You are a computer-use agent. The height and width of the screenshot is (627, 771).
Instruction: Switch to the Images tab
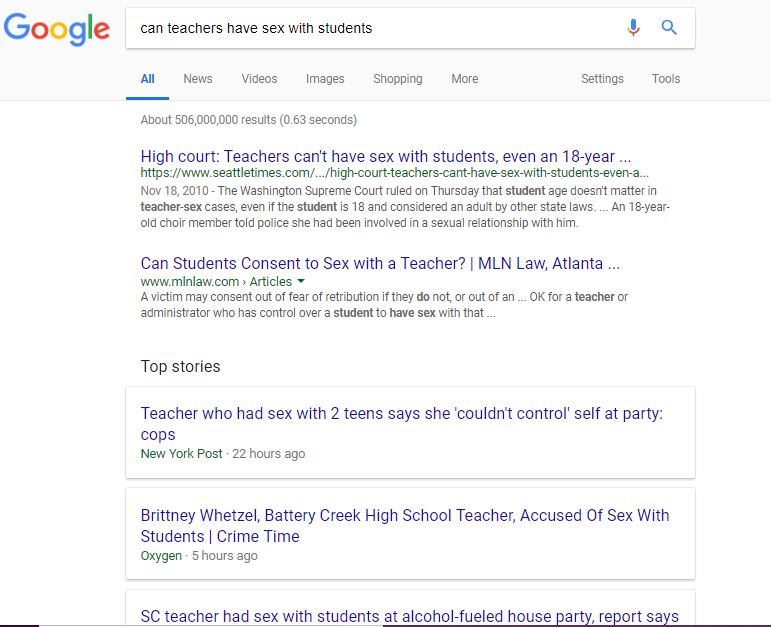click(325, 79)
